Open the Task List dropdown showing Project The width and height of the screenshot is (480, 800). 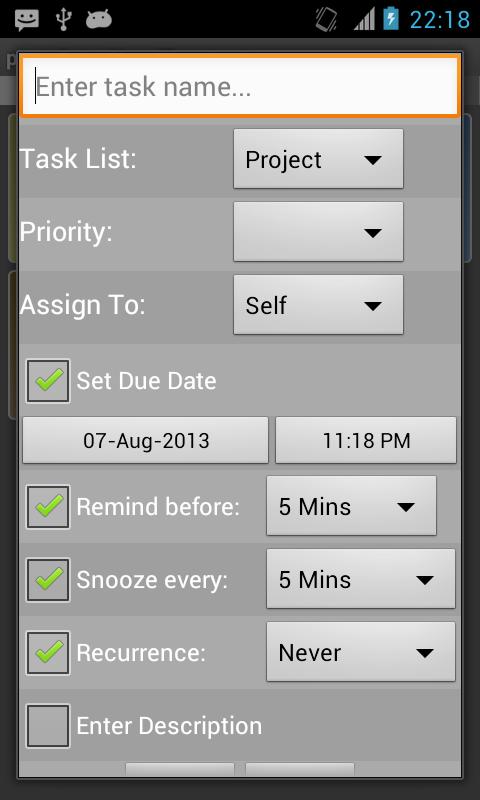[318, 159]
